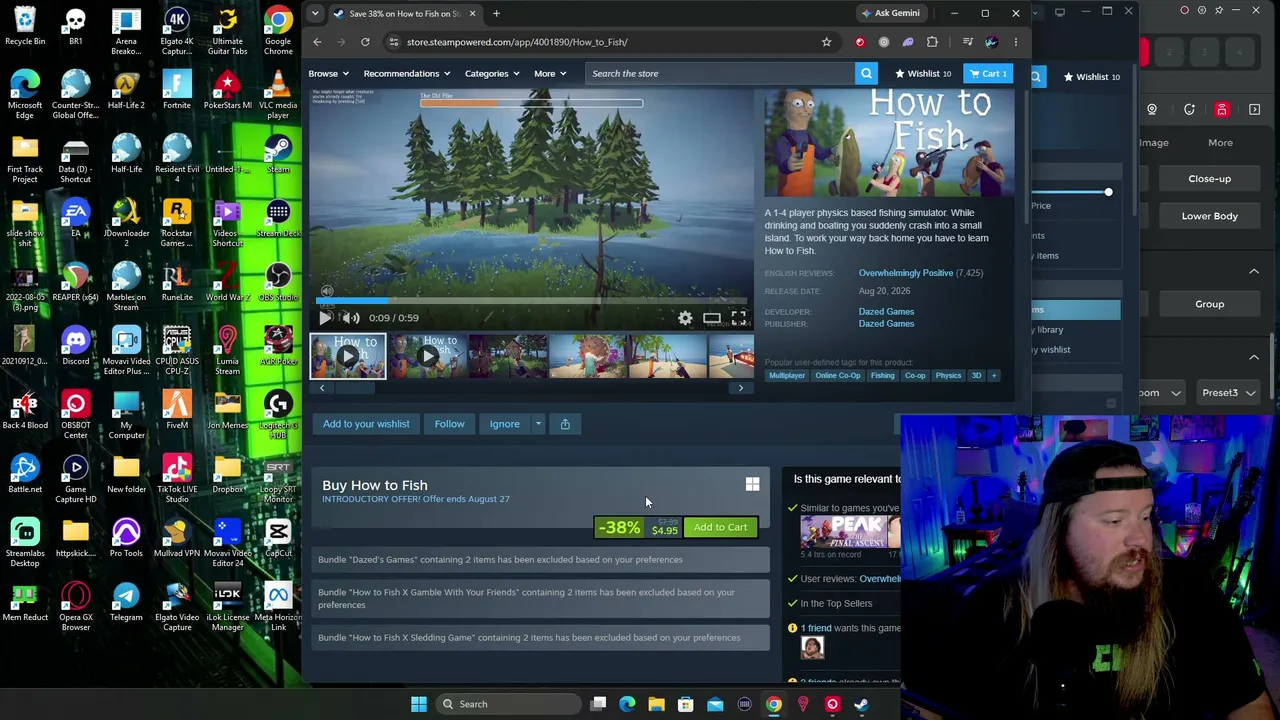
Task: Expand the Categories menu
Action: click(491, 73)
